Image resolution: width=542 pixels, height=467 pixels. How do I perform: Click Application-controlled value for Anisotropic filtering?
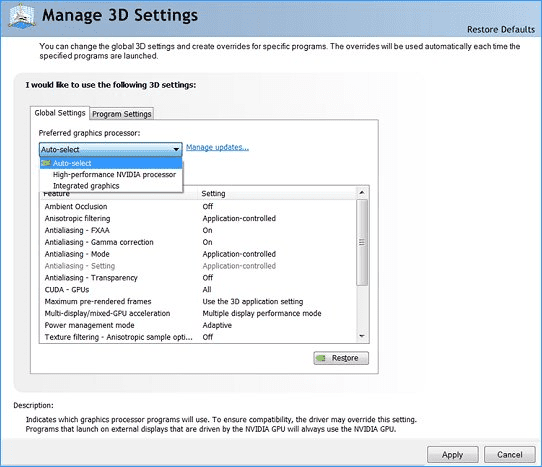click(239, 218)
